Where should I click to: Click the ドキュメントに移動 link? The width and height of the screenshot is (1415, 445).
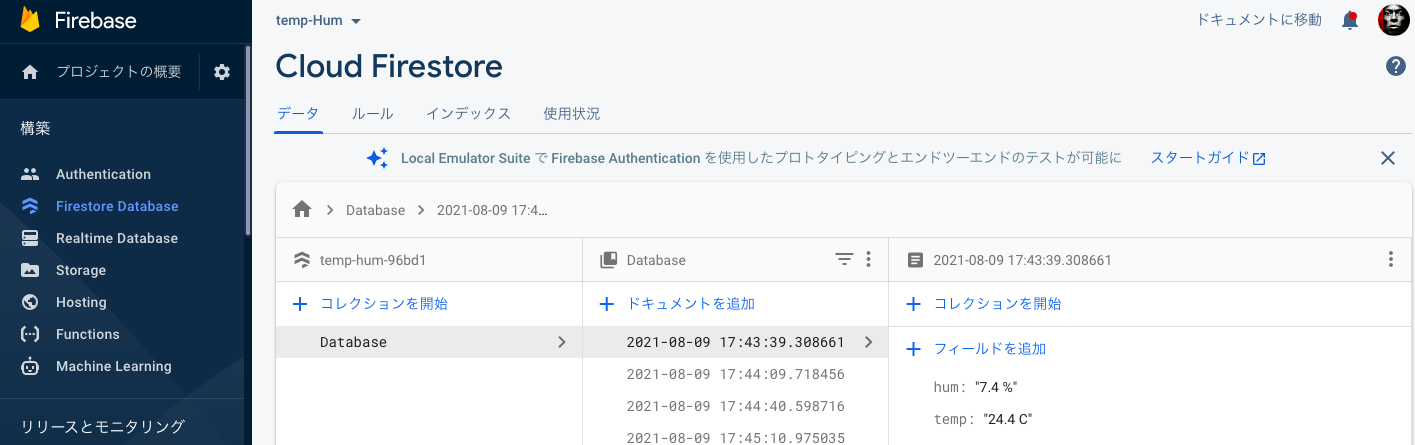[1259, 20]
